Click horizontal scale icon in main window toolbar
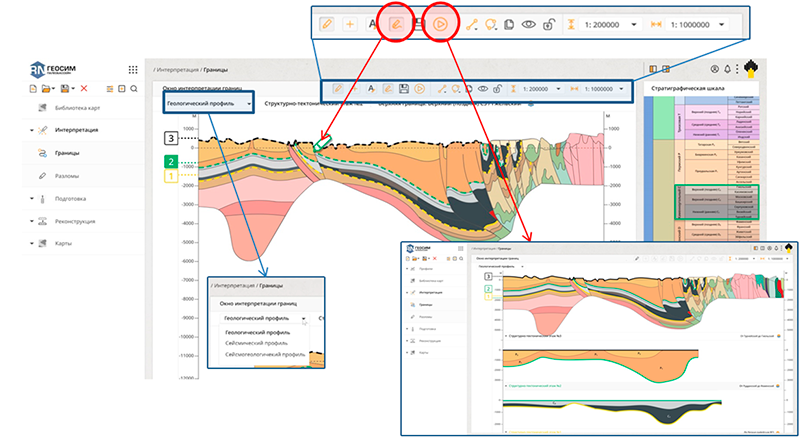Viewport: 800px width, 437px height. 574,89
